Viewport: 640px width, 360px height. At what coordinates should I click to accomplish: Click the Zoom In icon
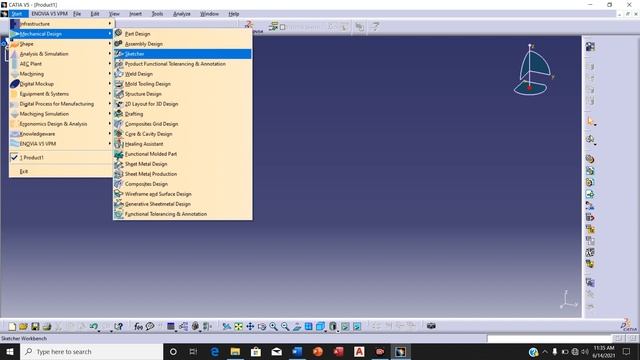click(x=273, y=326)
